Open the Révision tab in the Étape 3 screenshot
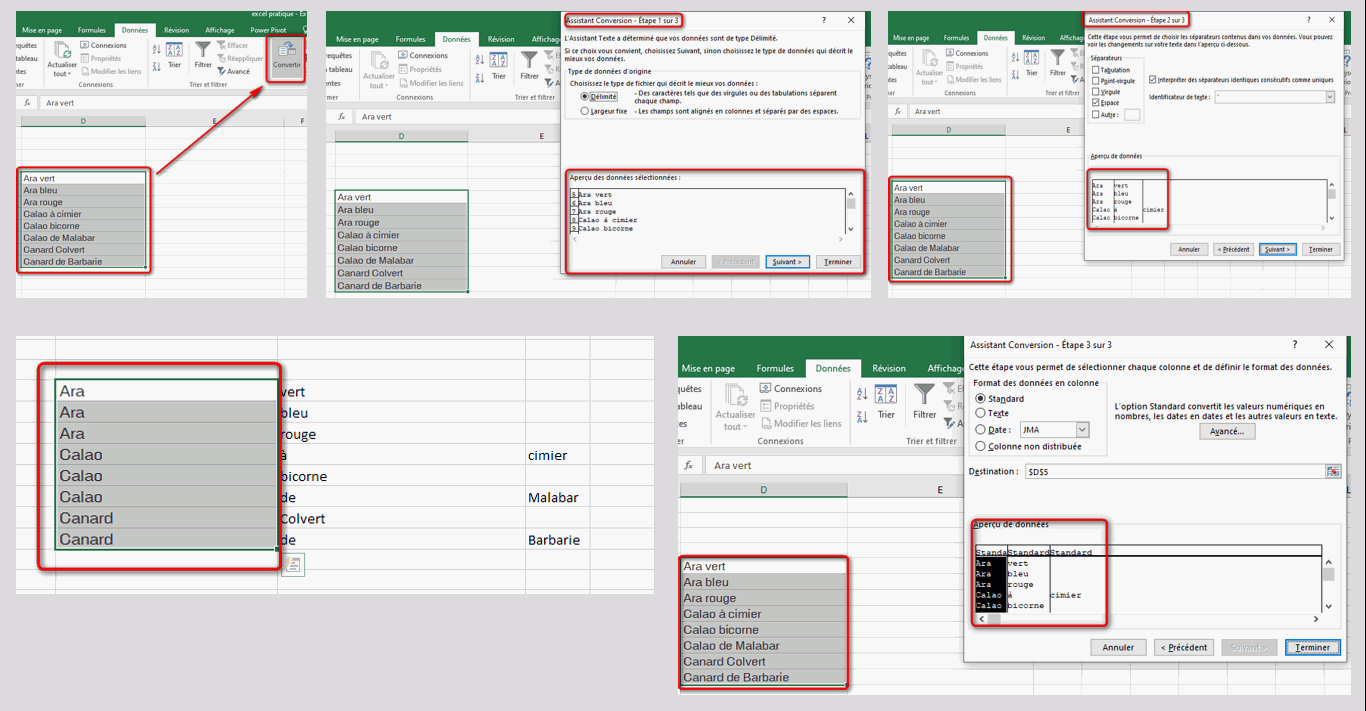1366x711 pixels. point(888,368)
